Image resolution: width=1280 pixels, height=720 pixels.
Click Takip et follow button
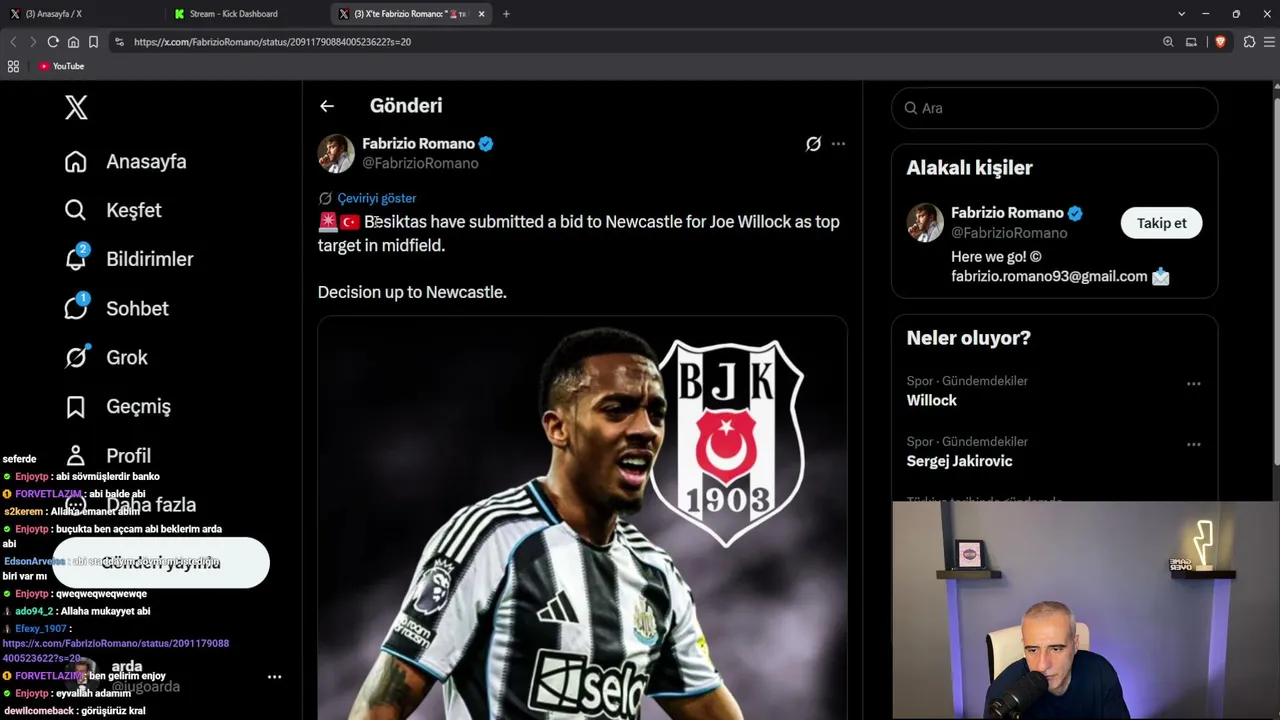1161,223
